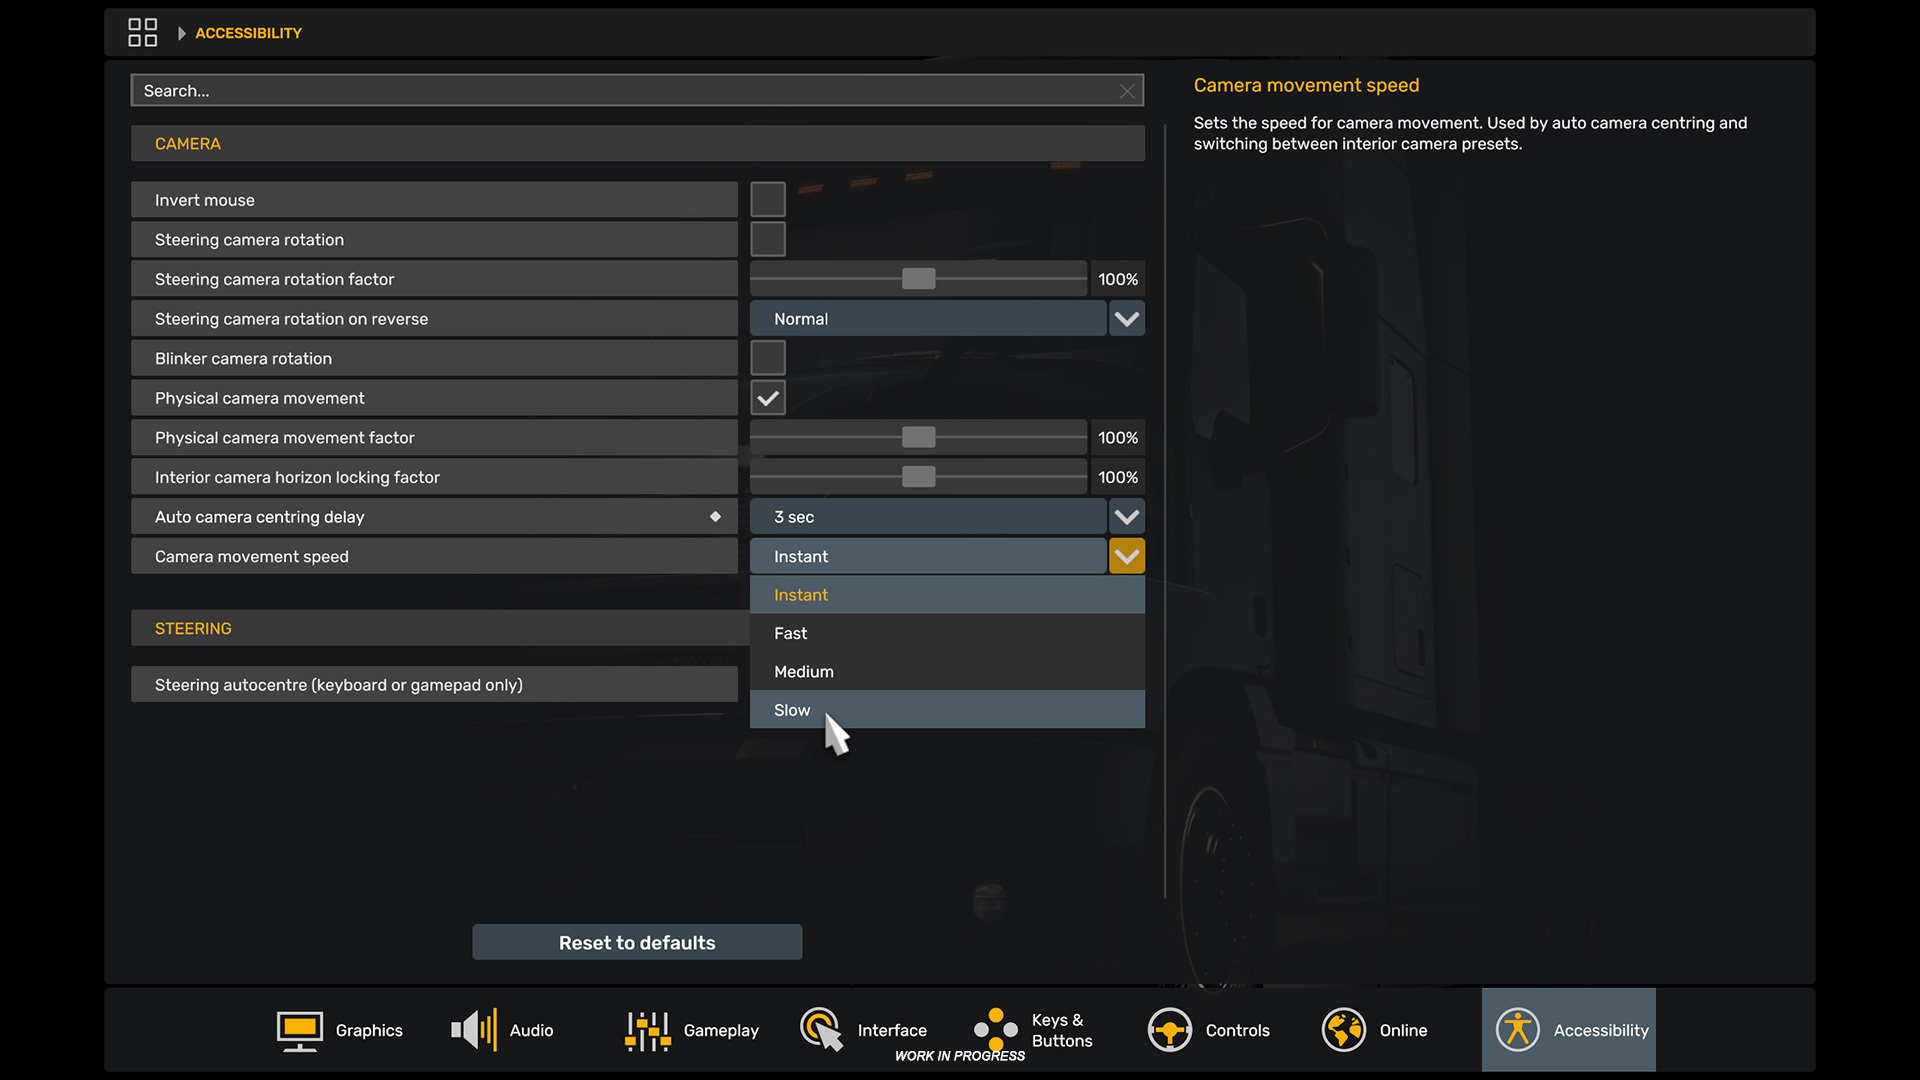Expand Steering camera rotation on reverse dropdown

[x=1126, y=319]
